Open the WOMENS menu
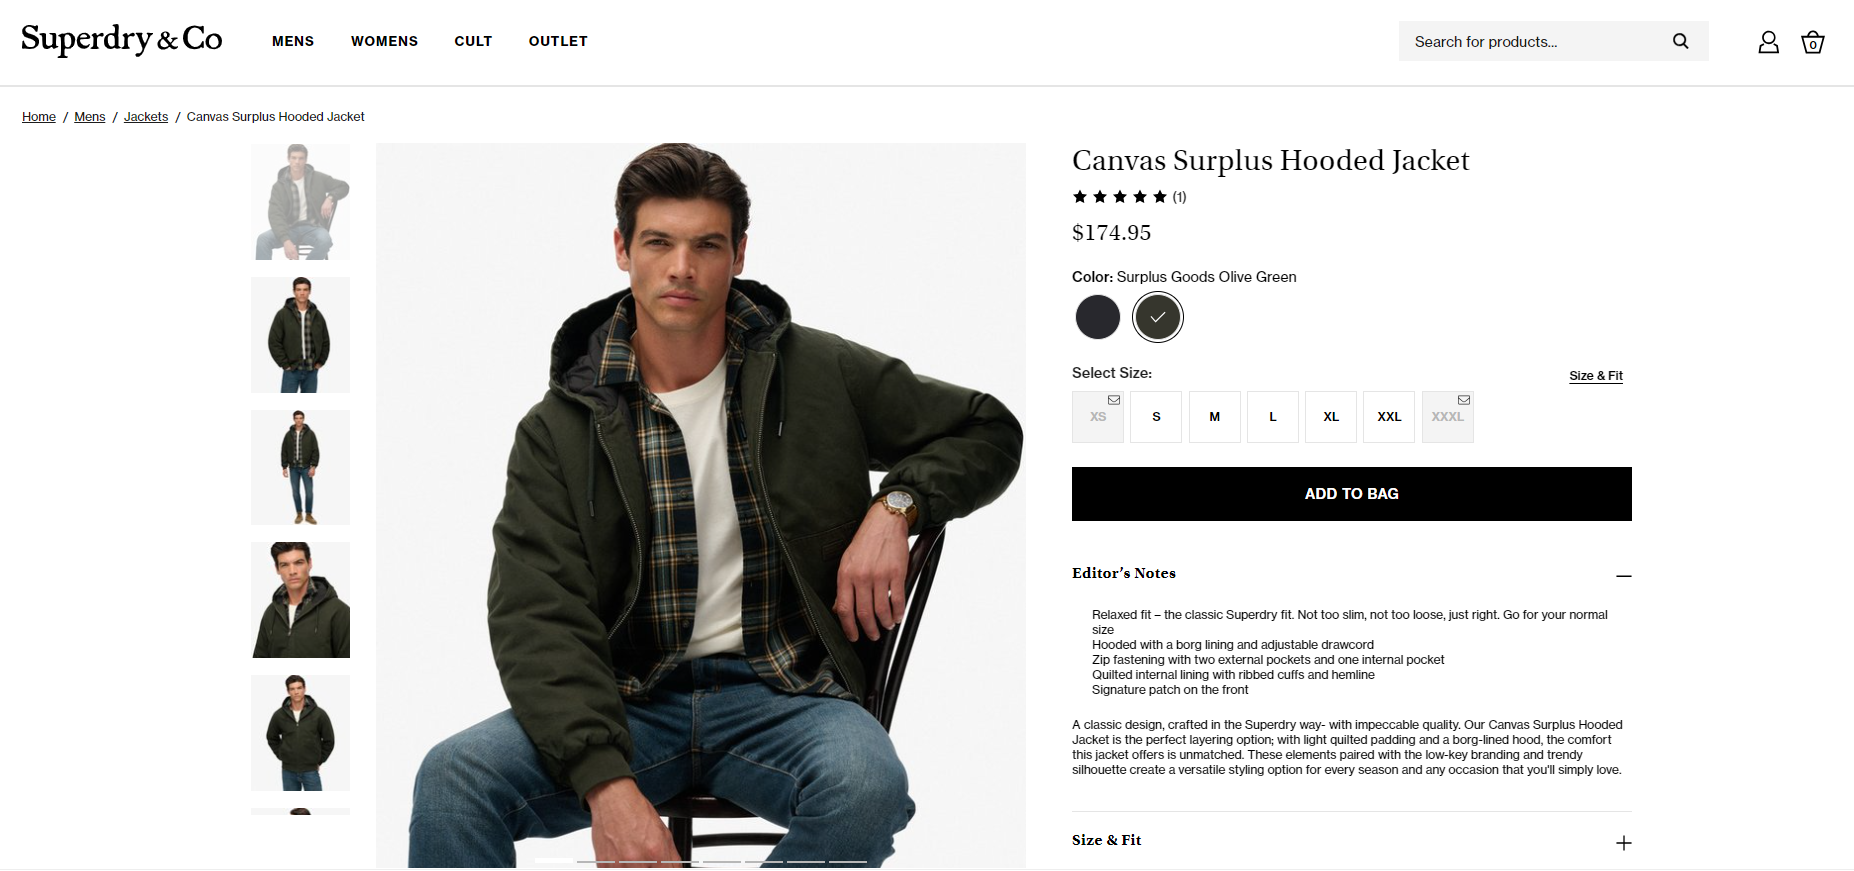Image resolution: width=1854 pixels, height=871 pixels. 384,41
